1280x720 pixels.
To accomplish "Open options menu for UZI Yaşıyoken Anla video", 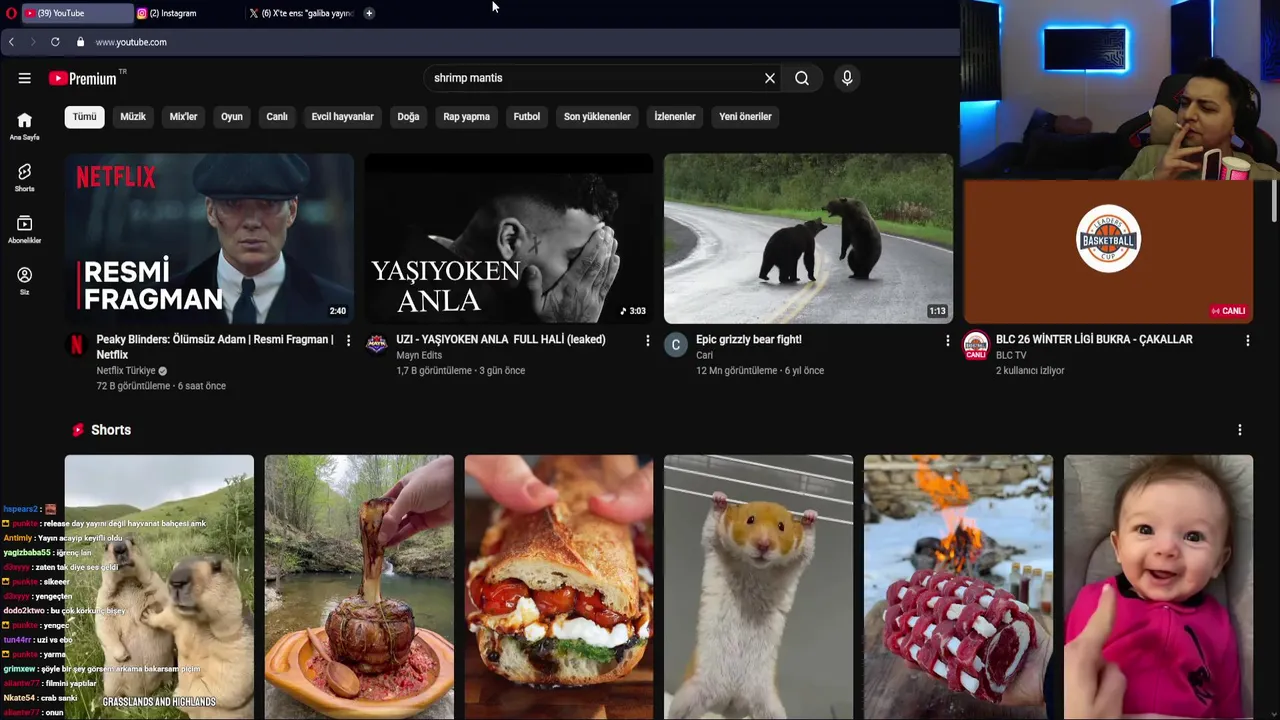I will click(647, 341).
